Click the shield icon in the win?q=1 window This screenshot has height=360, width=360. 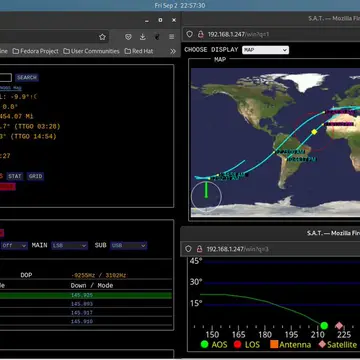pos(190,34)
